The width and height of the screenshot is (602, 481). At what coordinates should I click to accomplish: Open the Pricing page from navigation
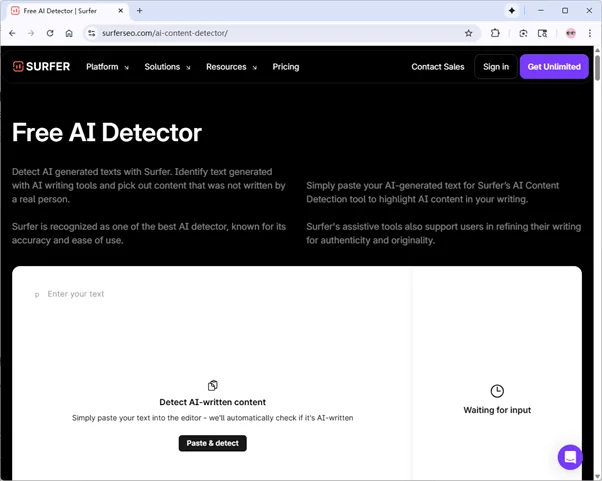[x=286, y=67]
